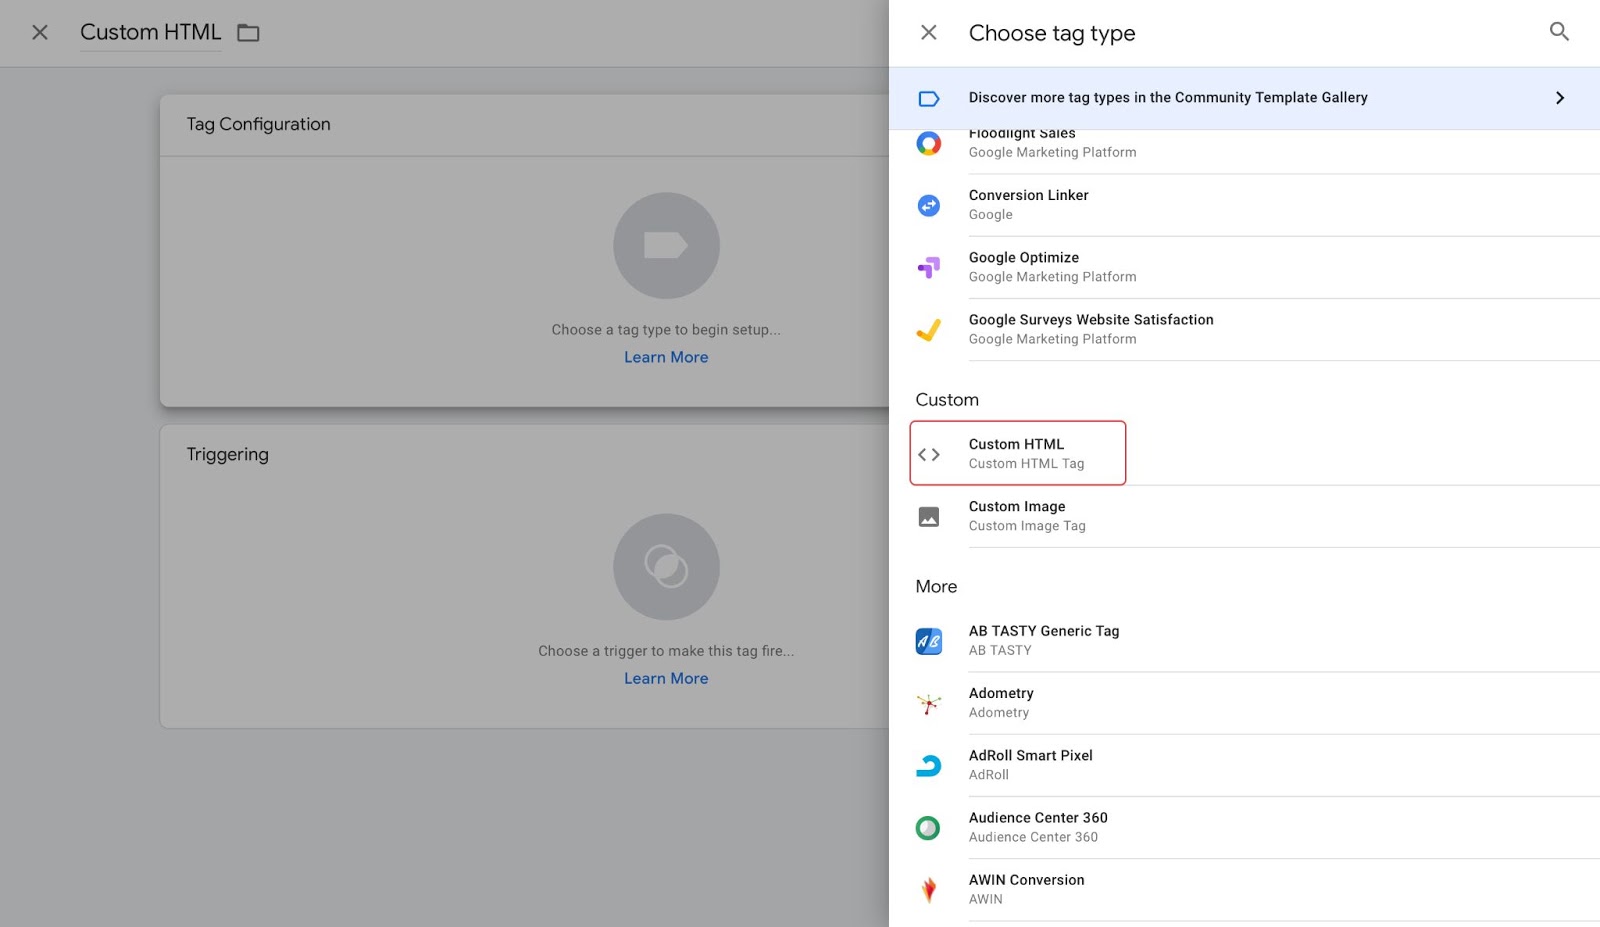This screenshot has width=1600, height=927.
Task: Close the Choose tag type panel
Action: (928, 33)
